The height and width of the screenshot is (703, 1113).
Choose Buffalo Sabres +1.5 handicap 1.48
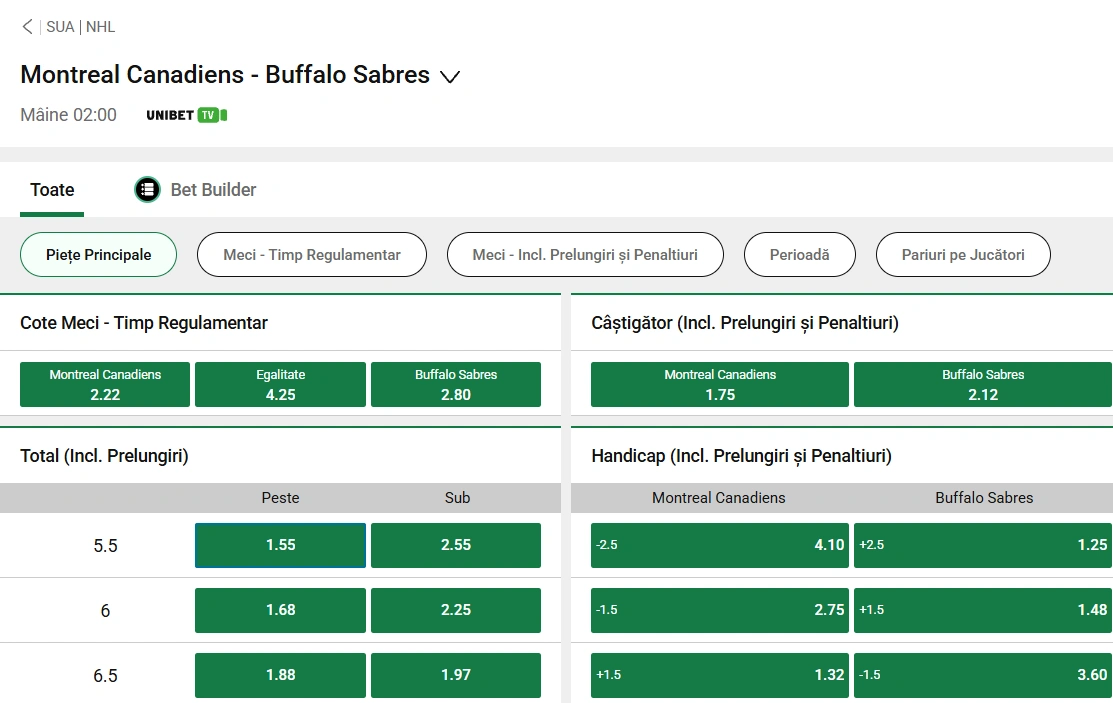(x=982, y=610)
